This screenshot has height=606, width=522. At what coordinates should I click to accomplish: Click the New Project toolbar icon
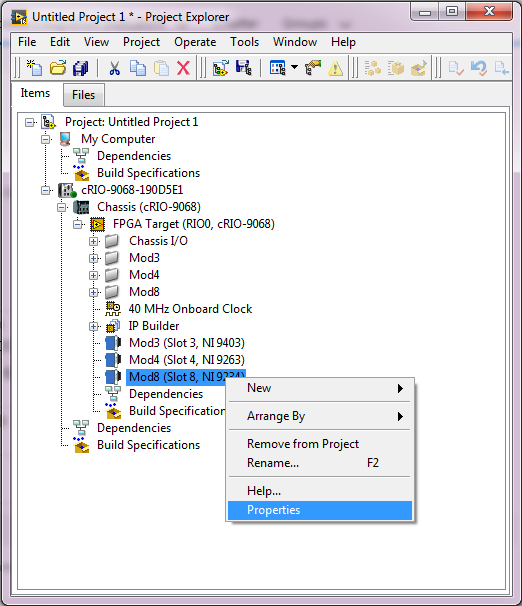coord(34,68)
